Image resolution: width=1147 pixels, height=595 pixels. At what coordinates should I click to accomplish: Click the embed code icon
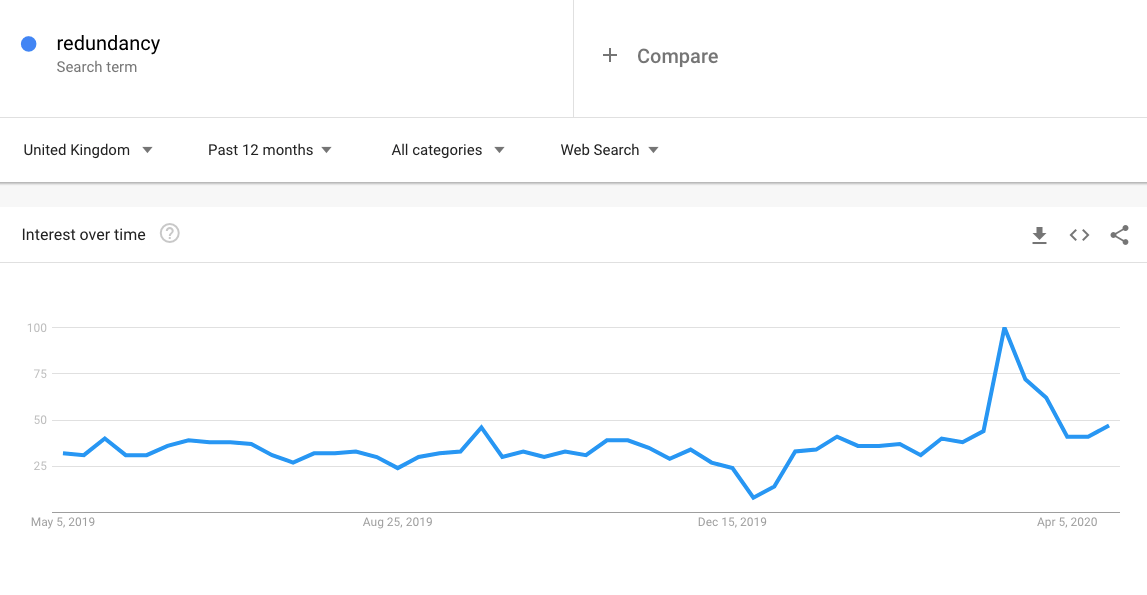(x=1079, y=235)
